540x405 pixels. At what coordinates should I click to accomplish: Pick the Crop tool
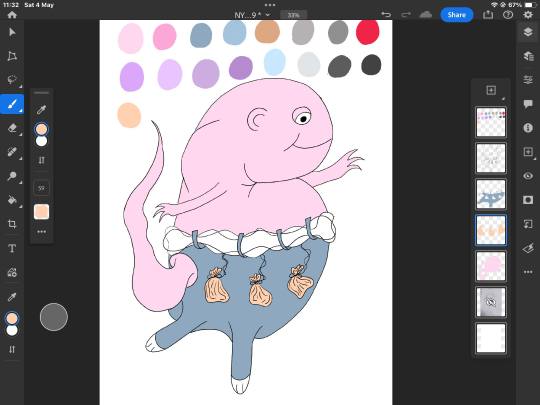click(12, 224)
